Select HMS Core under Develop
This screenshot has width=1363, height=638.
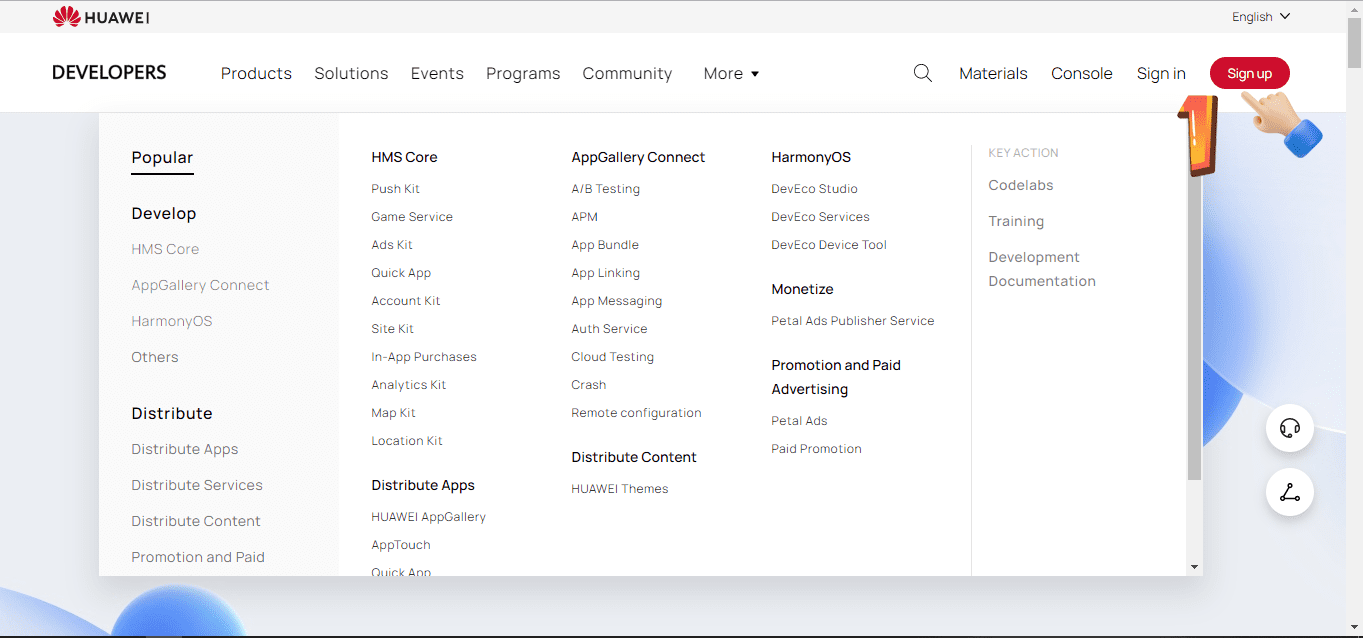click(165, 249)
